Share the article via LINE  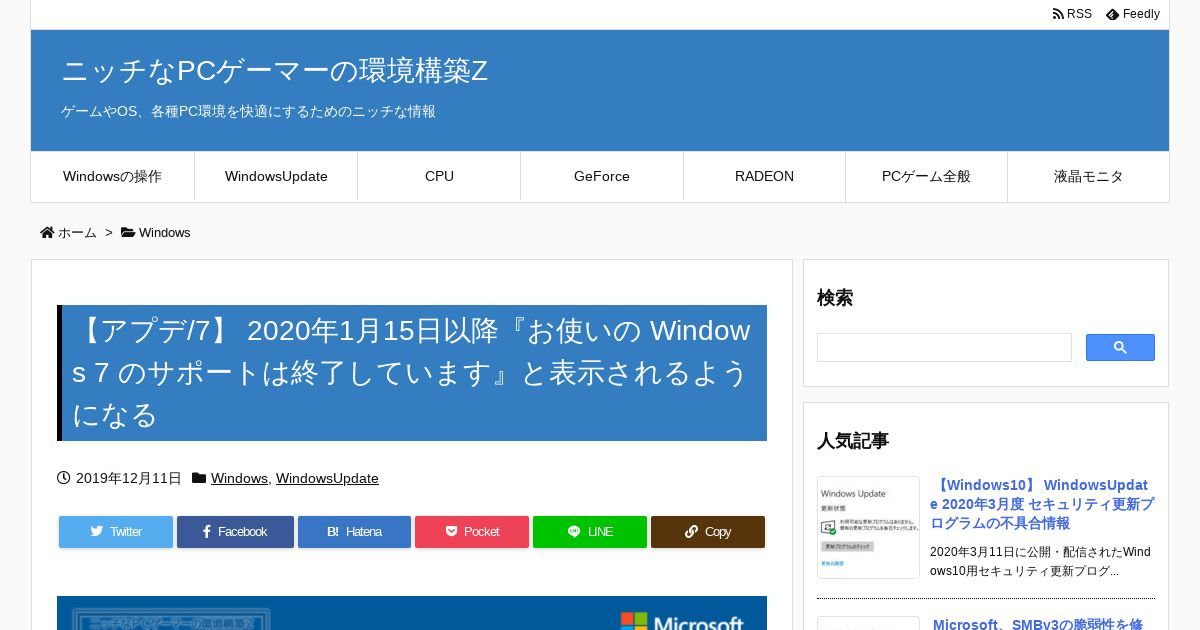[x=590, y=532]
